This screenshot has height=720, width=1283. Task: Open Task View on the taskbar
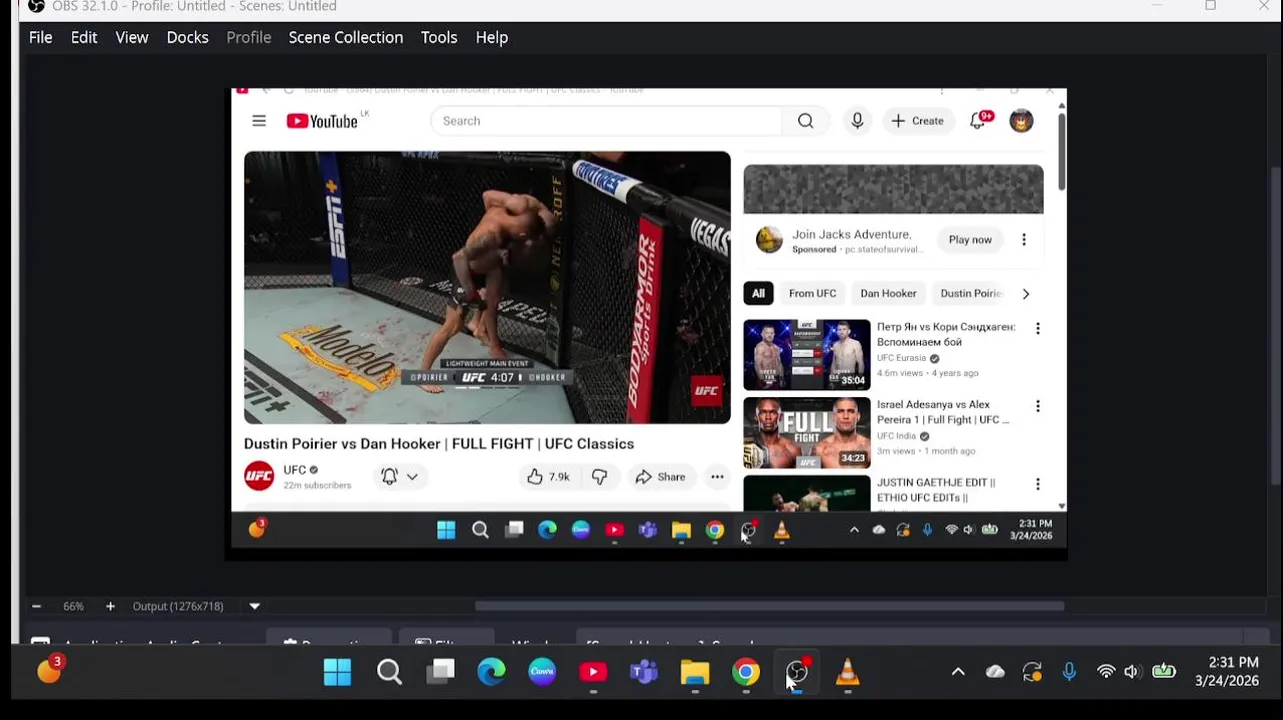click(441, 672)
